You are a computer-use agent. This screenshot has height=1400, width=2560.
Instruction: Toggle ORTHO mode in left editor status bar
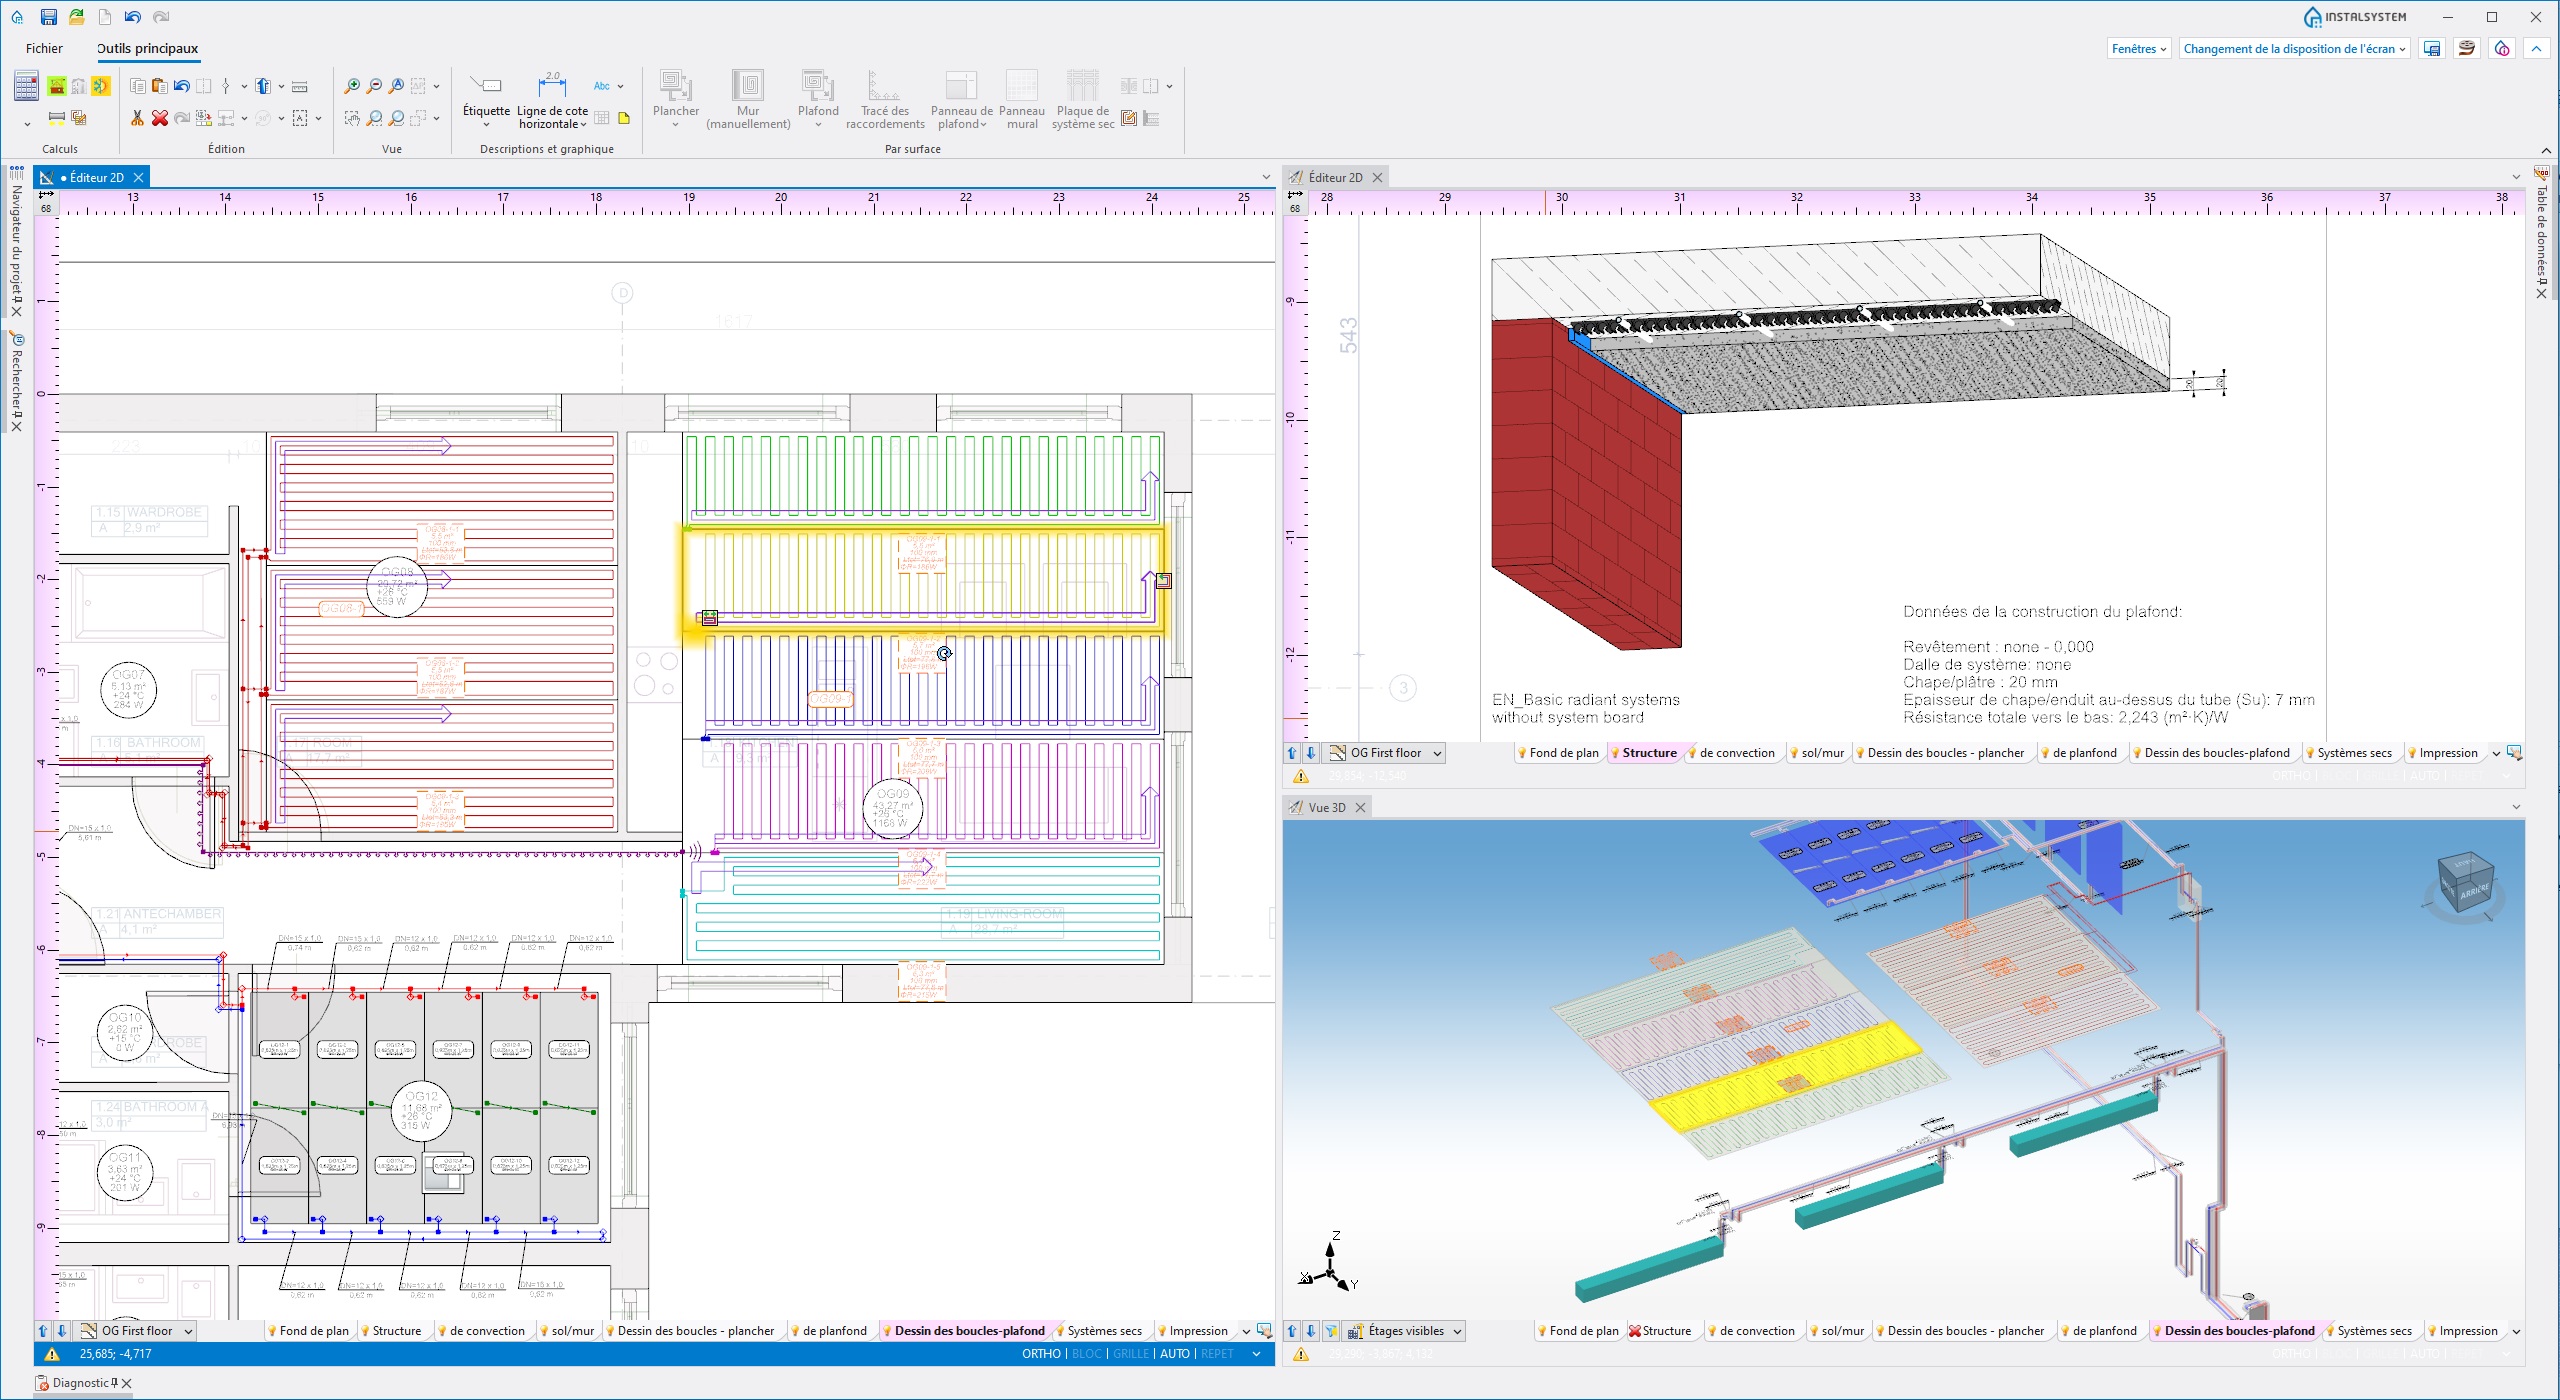point(1041,1354)
